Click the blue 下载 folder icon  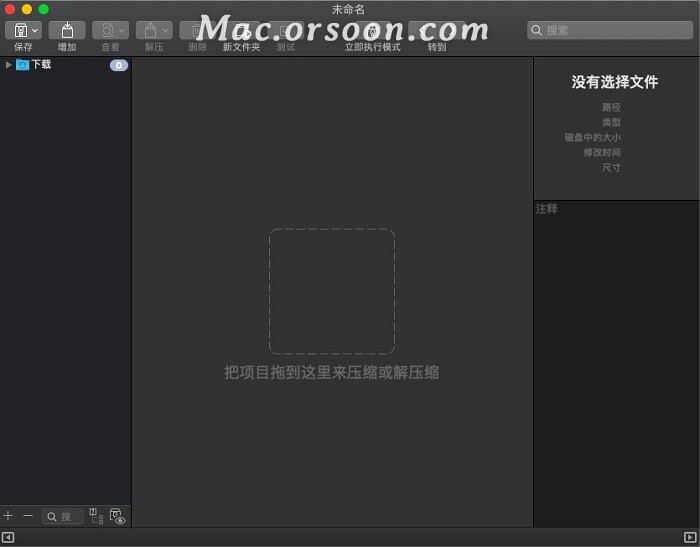pyautogui.click(x=22, y=65)
